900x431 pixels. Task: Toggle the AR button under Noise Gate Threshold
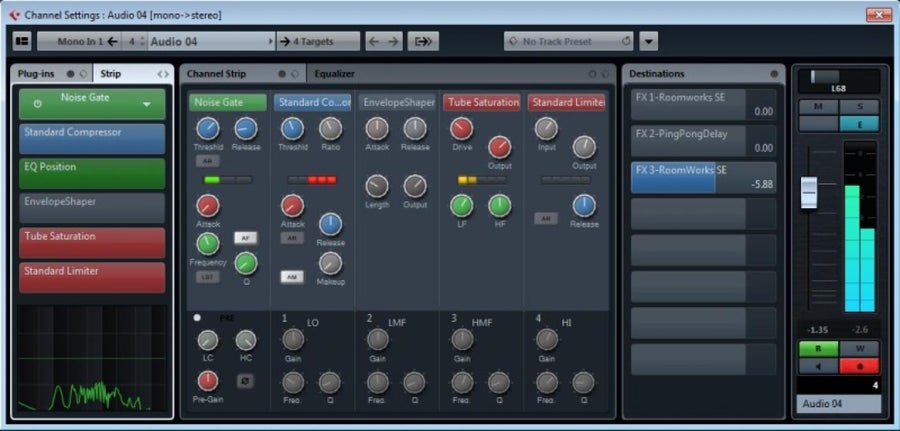(x=207, y=161)
